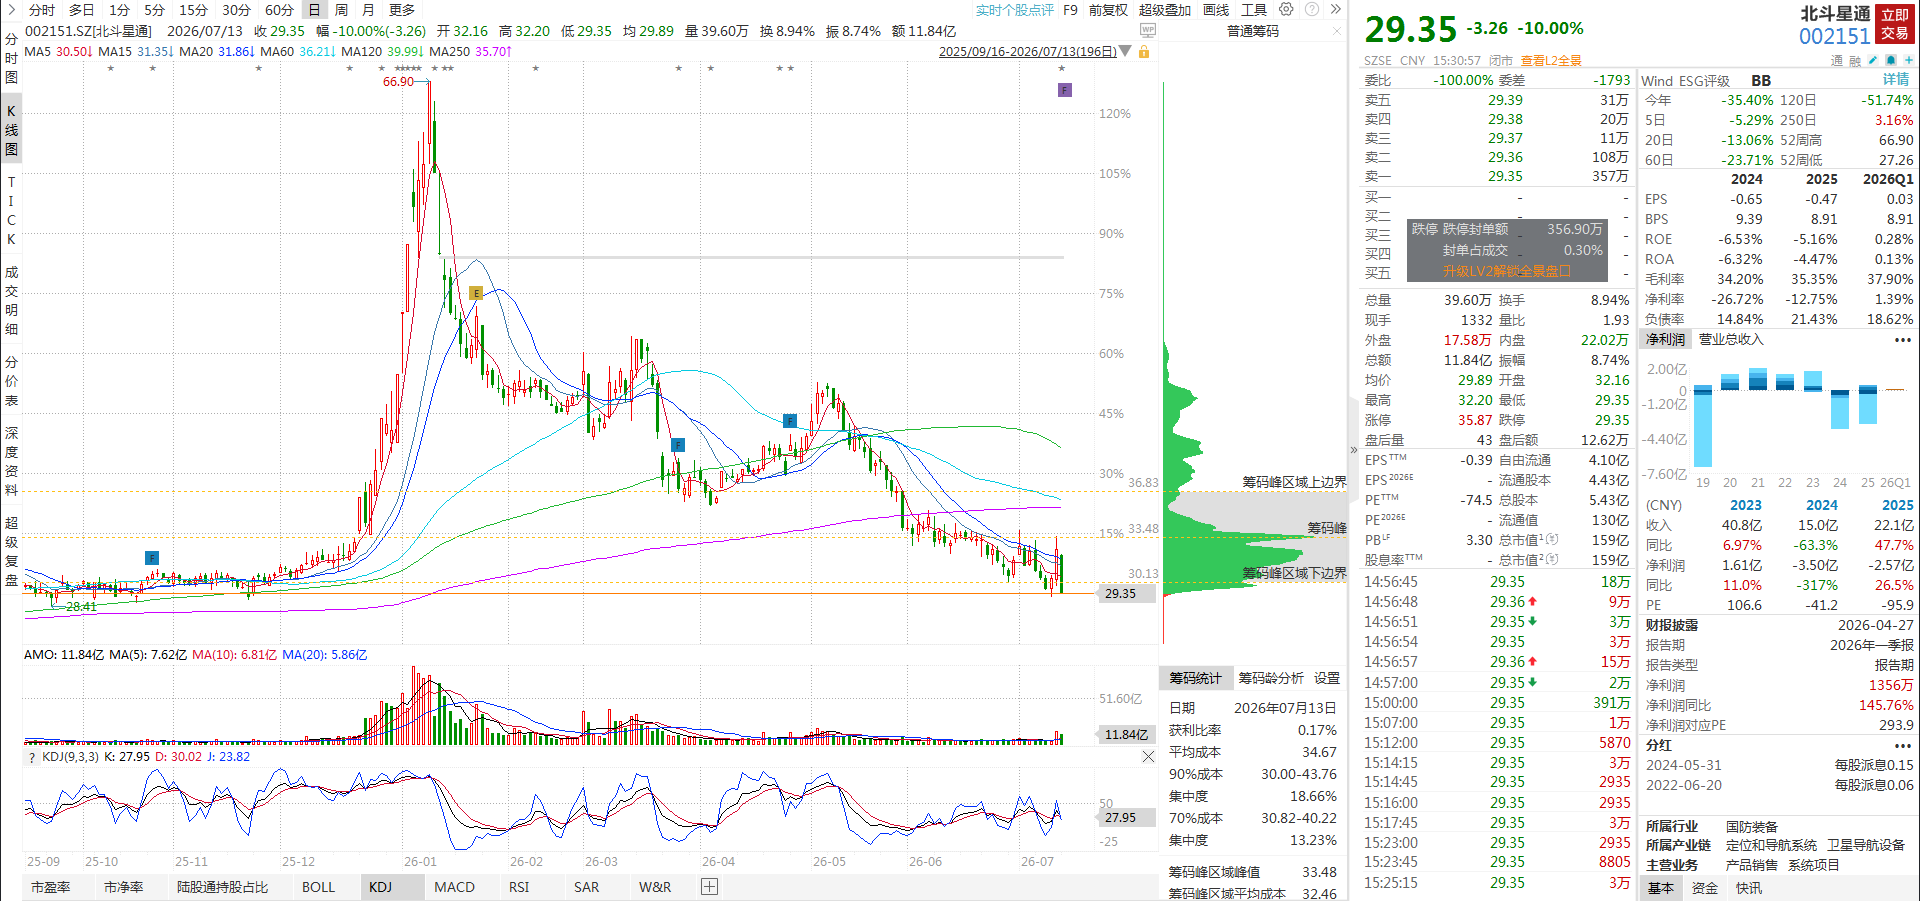Open chip panel 设置 settings

click(x=1327, y=678)
